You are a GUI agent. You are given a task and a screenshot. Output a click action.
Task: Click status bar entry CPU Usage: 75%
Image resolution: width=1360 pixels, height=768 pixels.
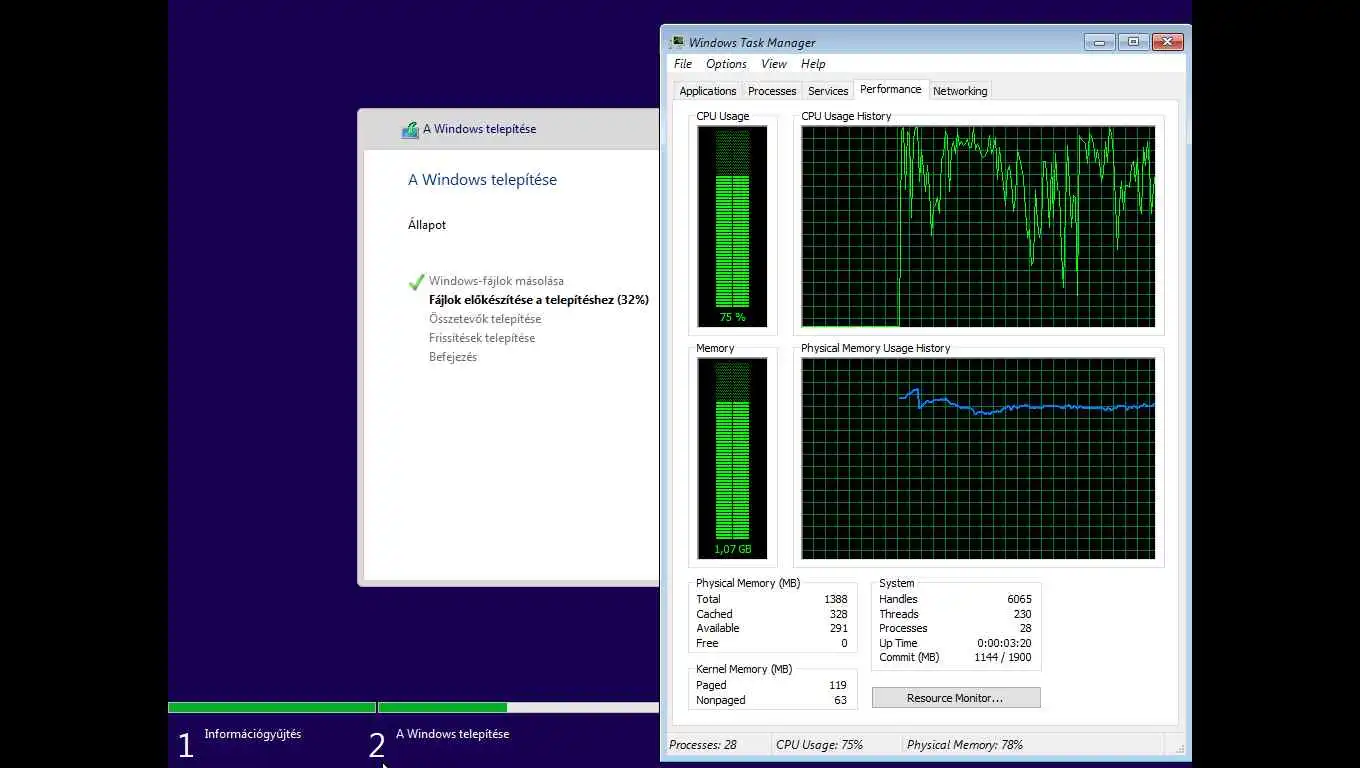coord(819,745)
